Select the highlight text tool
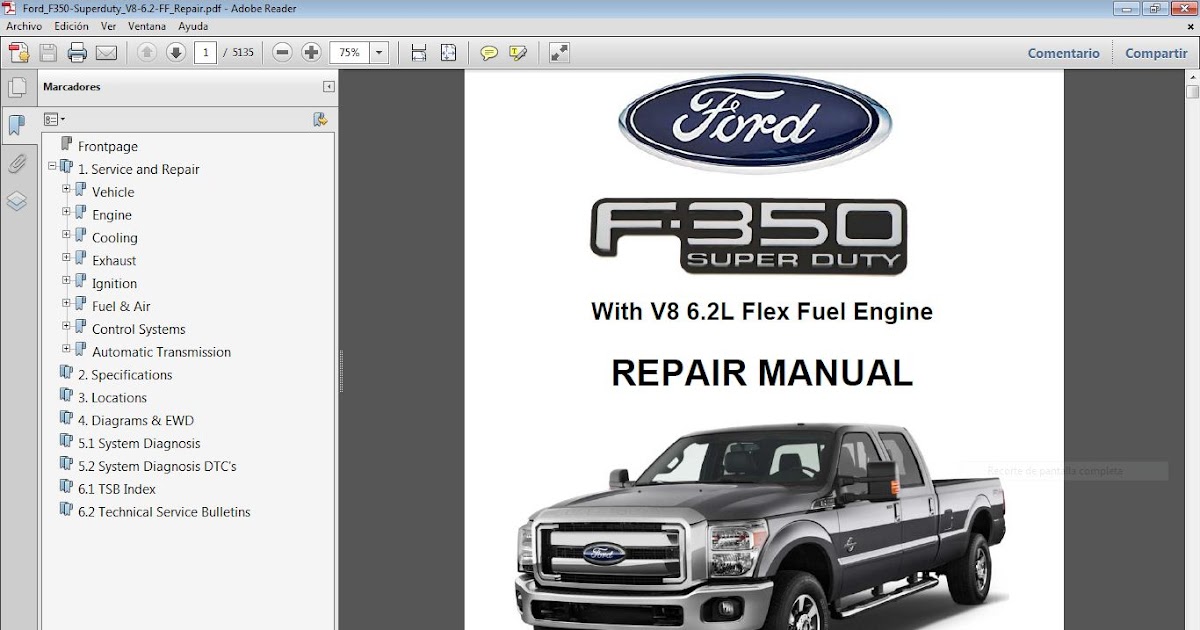Screen dimensions: 1200x630 (x=518, y=52)
